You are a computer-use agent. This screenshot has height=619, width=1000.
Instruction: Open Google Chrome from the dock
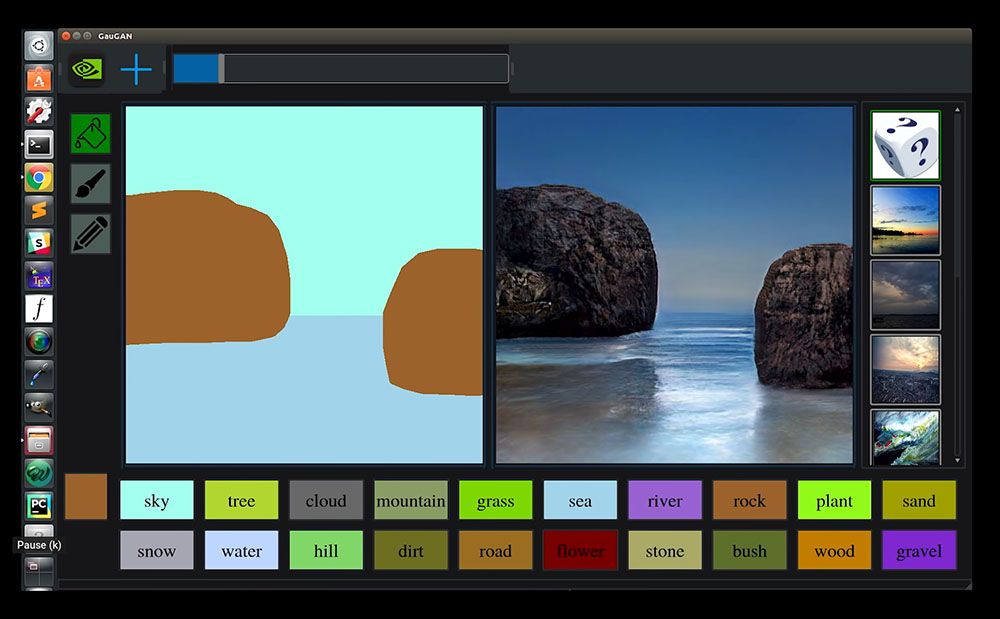(39, 178)
